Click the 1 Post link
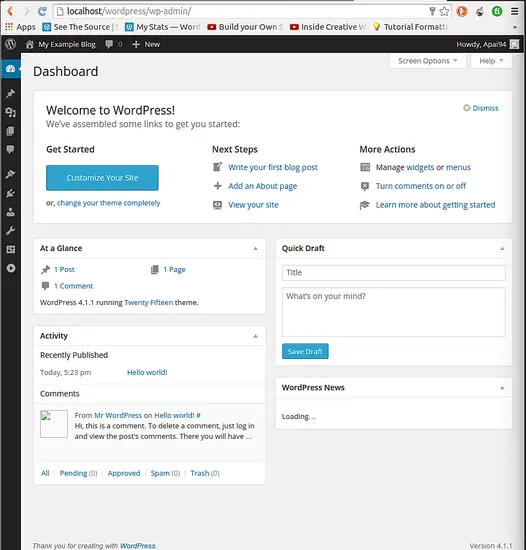 point(64,269)
